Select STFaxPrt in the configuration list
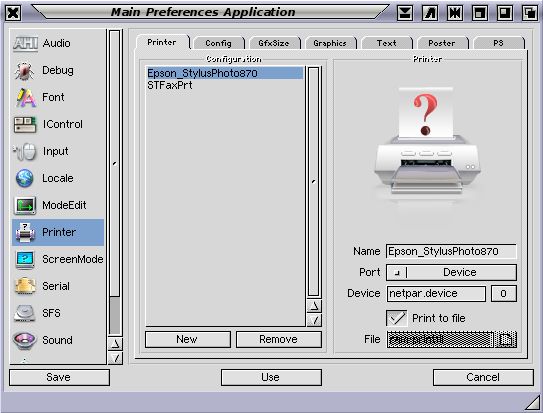Viewport: 543px width, 413px height. (225, 86)
